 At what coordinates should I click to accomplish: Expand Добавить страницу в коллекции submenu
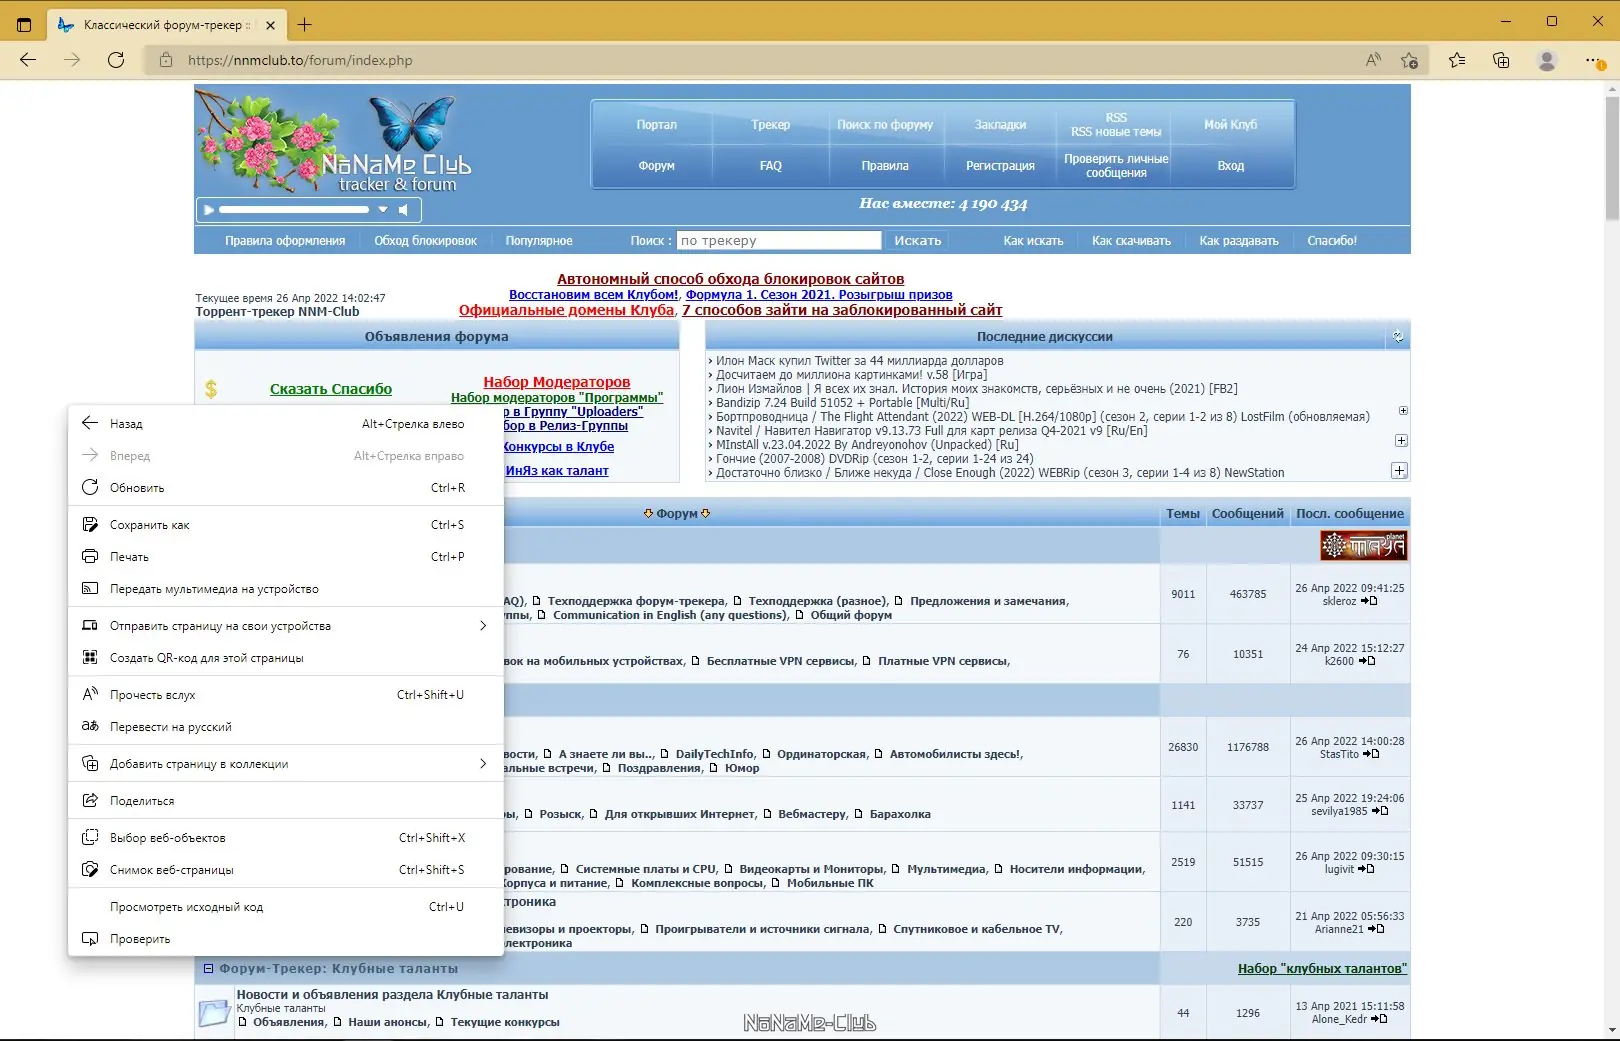[286, 764]
